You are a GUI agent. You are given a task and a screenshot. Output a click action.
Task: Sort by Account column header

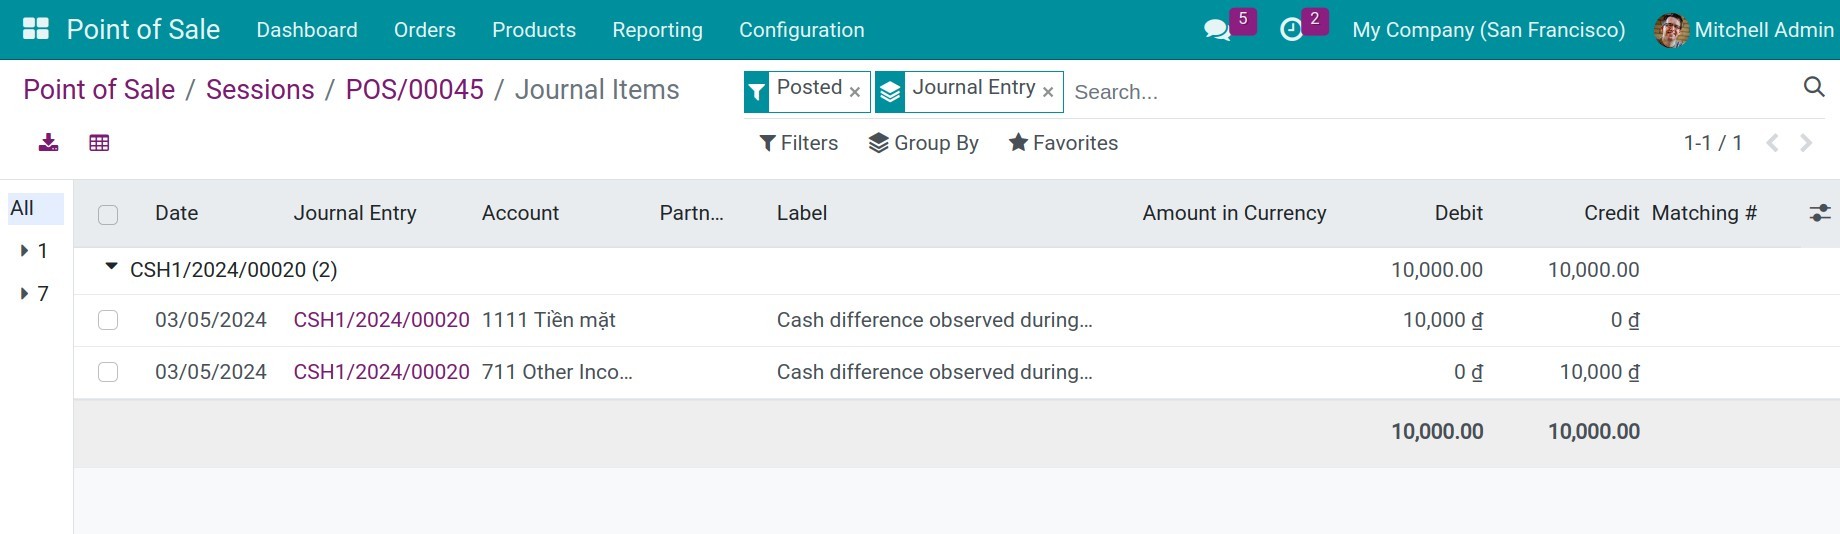click(x=520, y=213)
